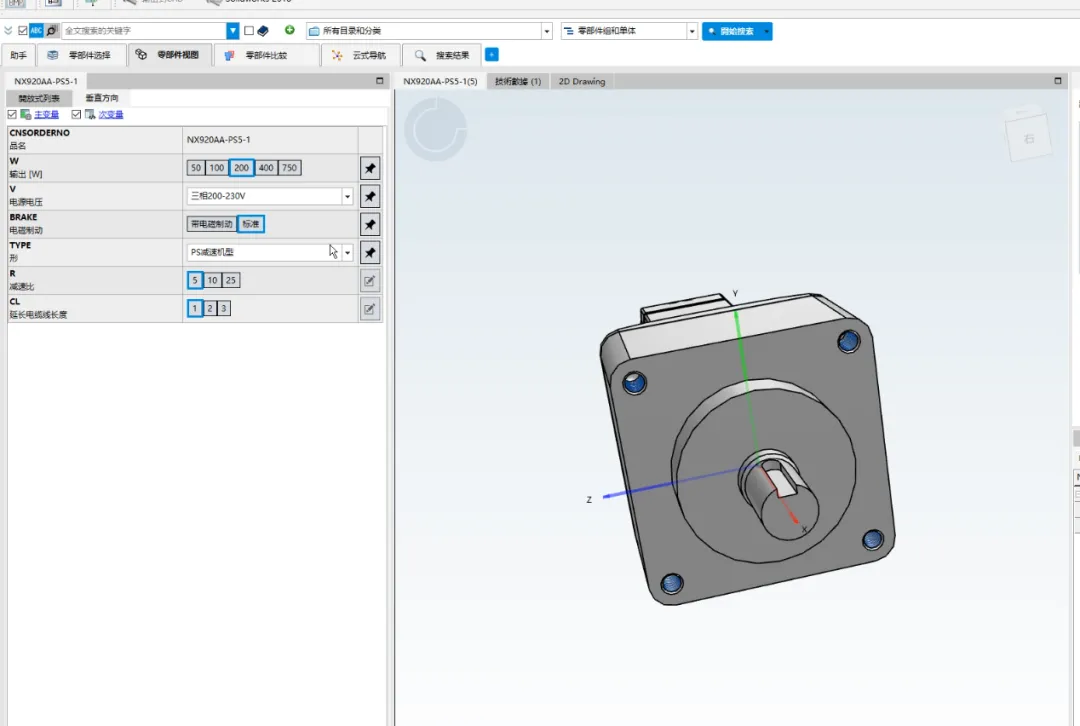Viewport: 1080px width, 726px height.
Task: Select 400 W output
Action: [x=266, y=168]
